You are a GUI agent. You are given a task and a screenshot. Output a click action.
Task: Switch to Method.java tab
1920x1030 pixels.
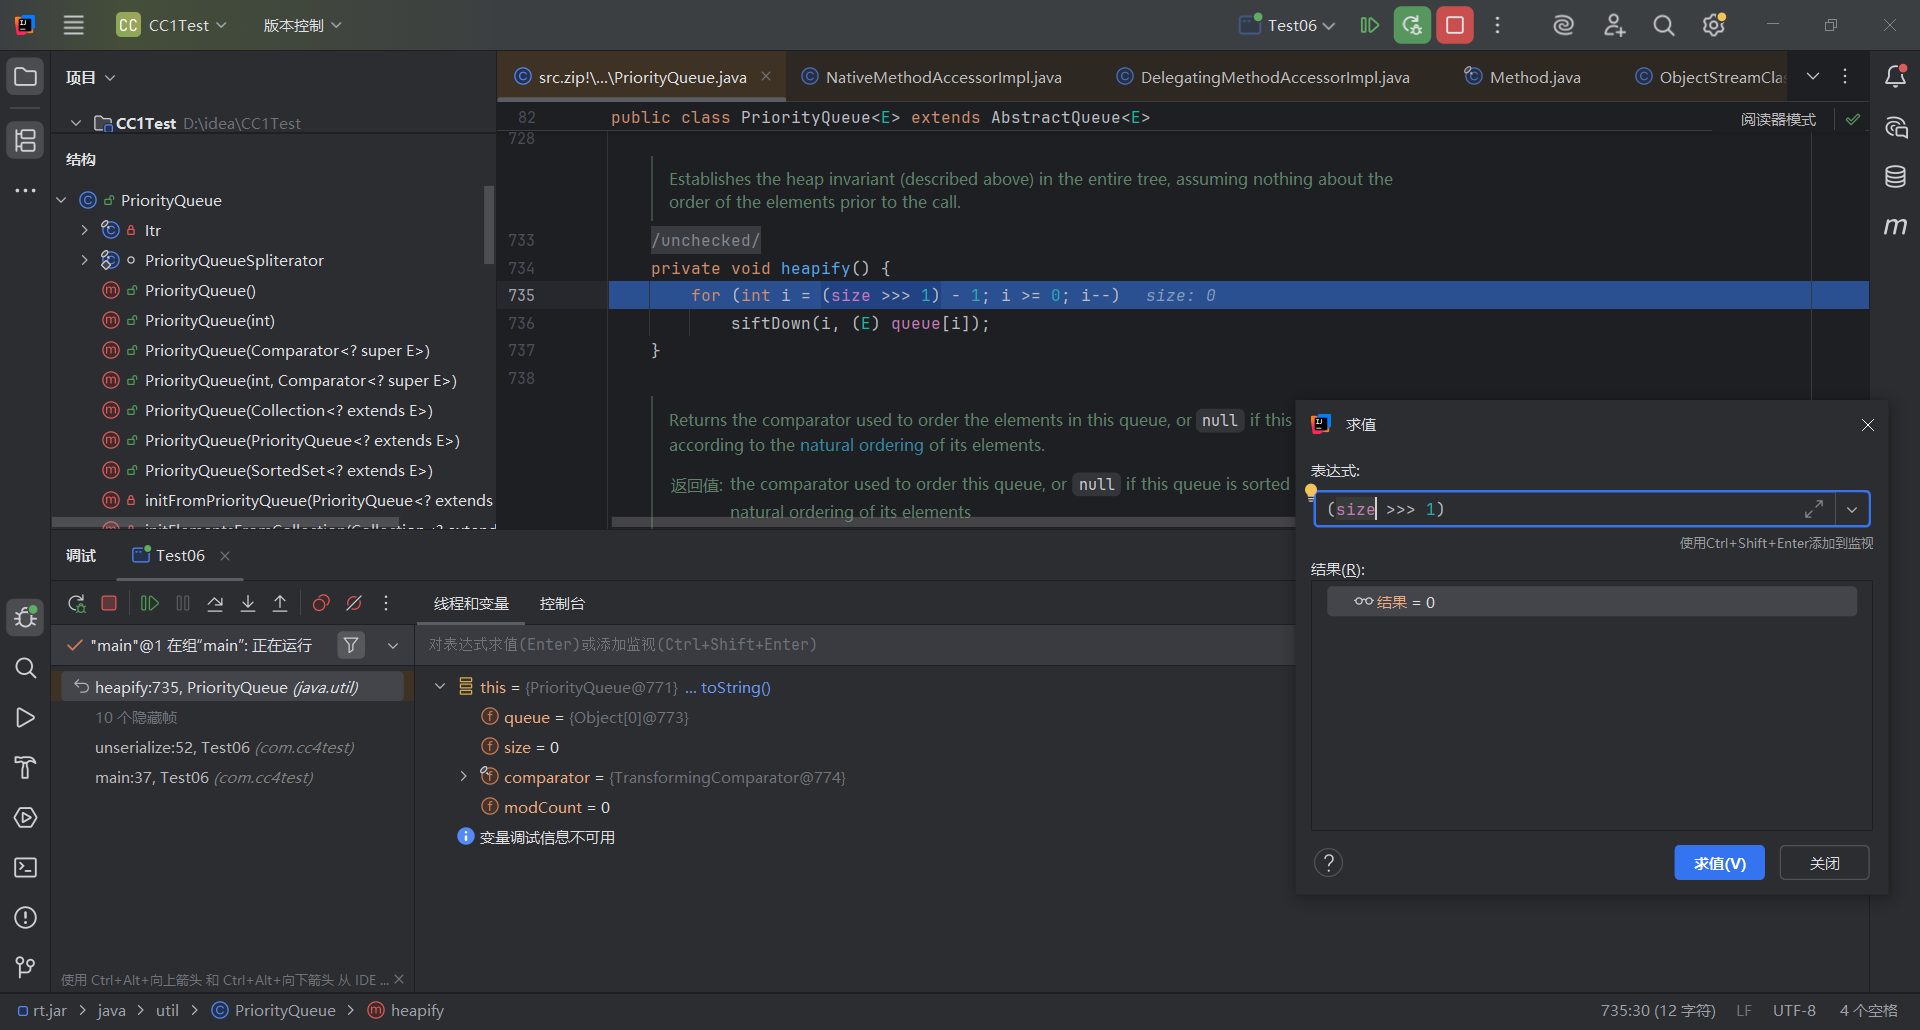[1522, 77]
